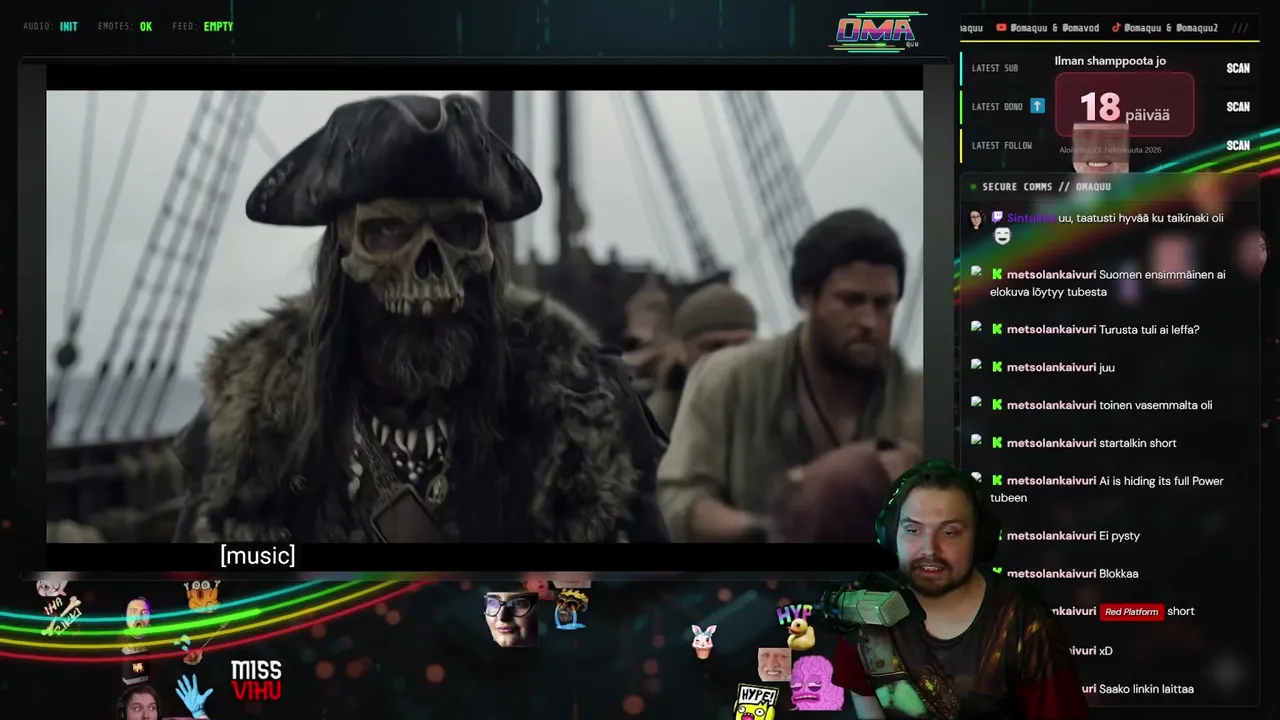This screenshot has height=720, width=1280.
Task: Click the green K badge on 'Turusta tuli' message
Action: point(997,329)
